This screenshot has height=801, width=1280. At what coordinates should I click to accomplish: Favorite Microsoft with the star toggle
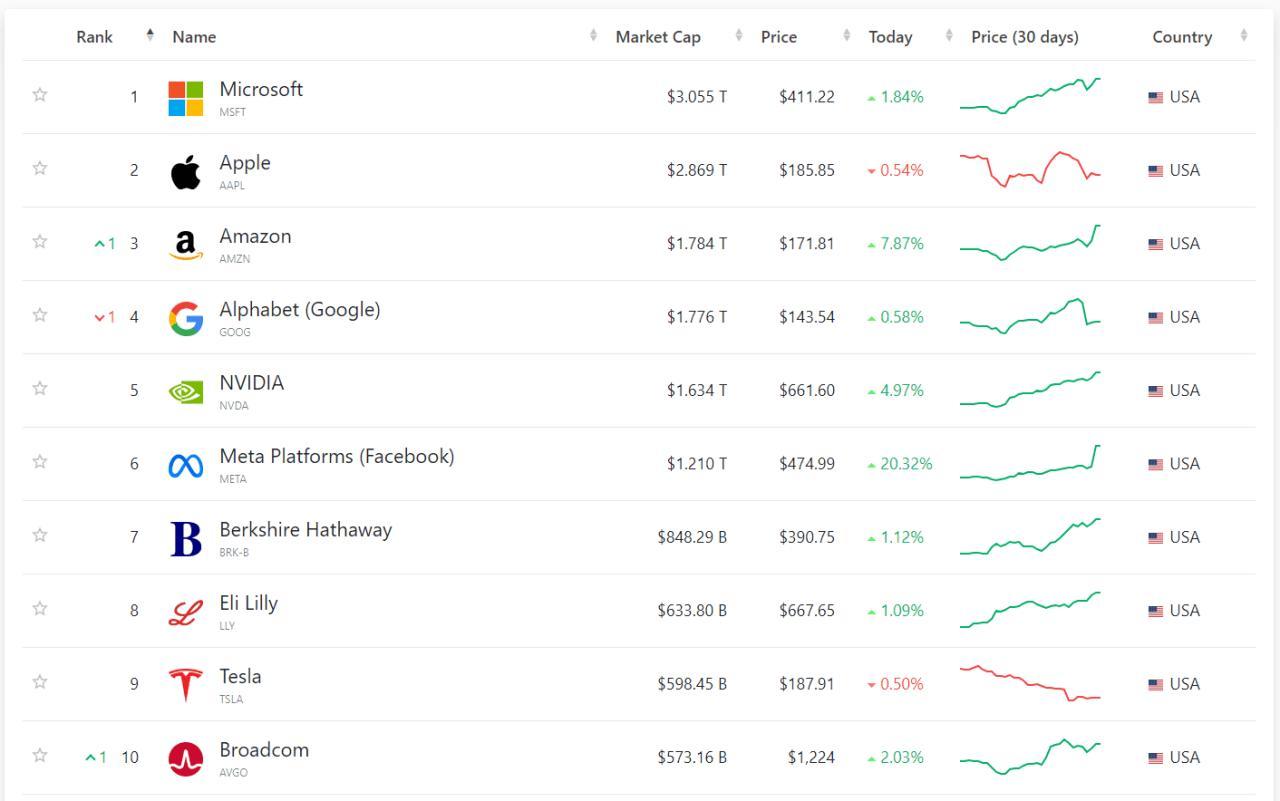pos(40,94)
